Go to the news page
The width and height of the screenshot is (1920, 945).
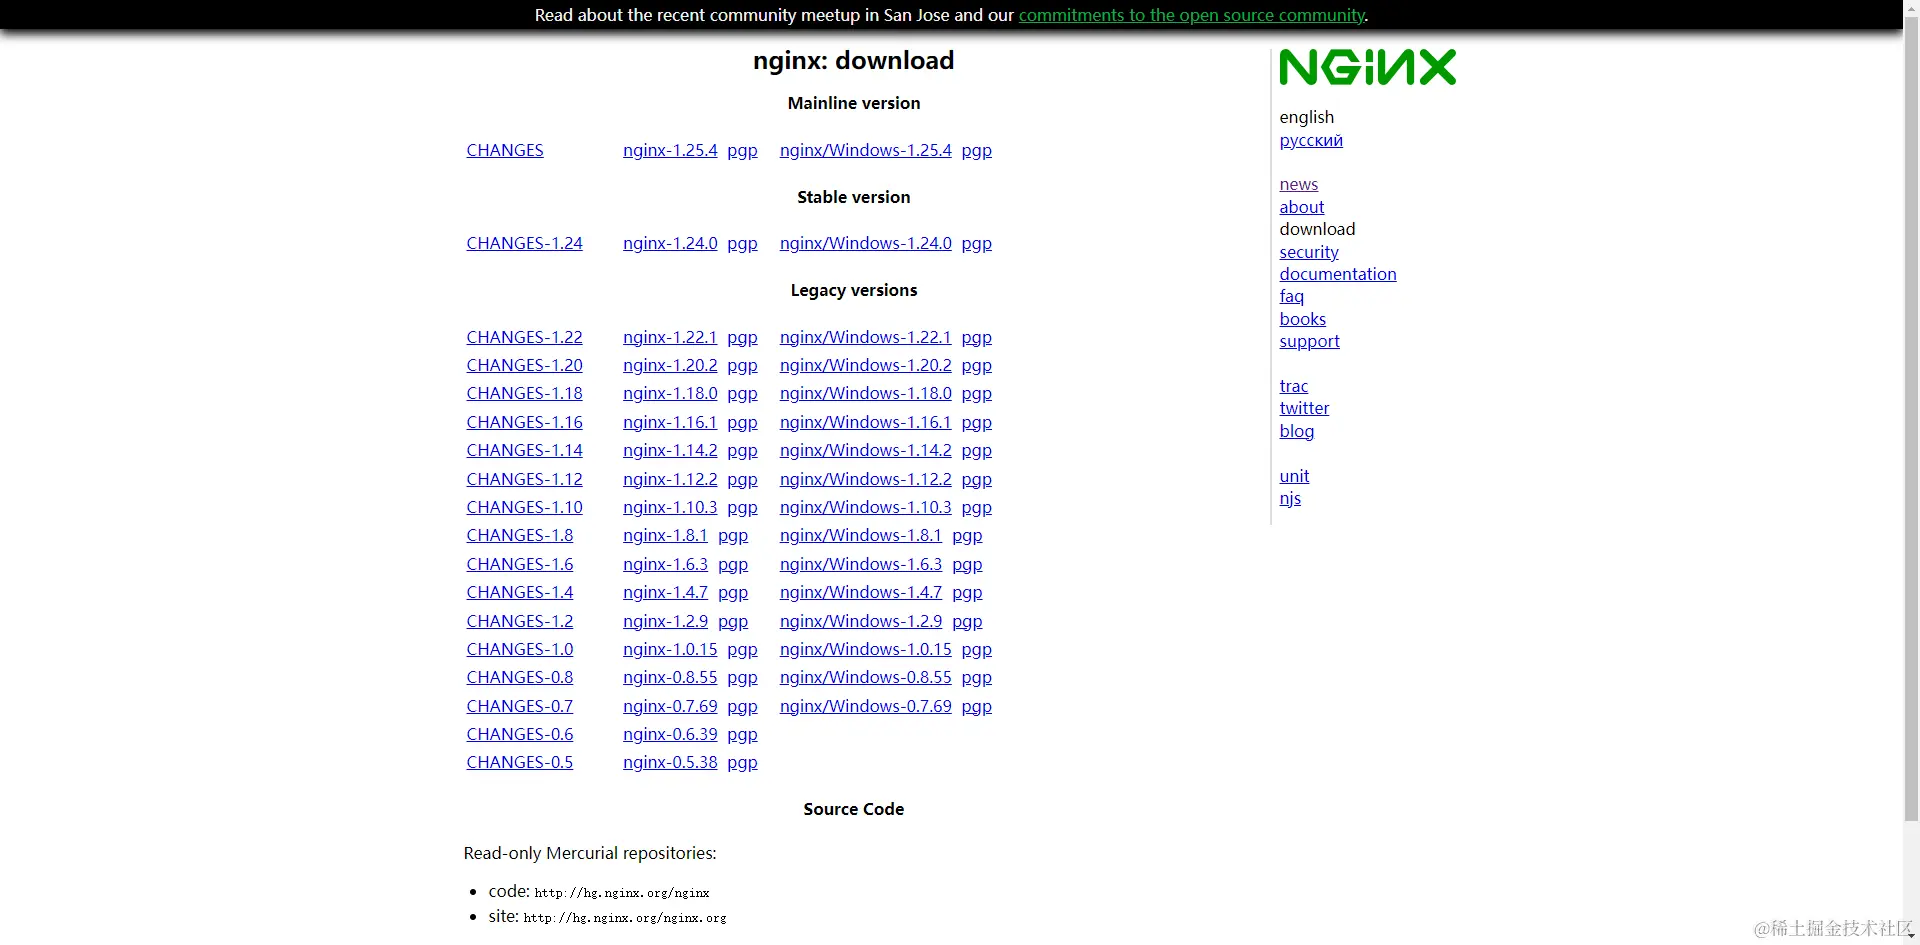[1299, 184]
